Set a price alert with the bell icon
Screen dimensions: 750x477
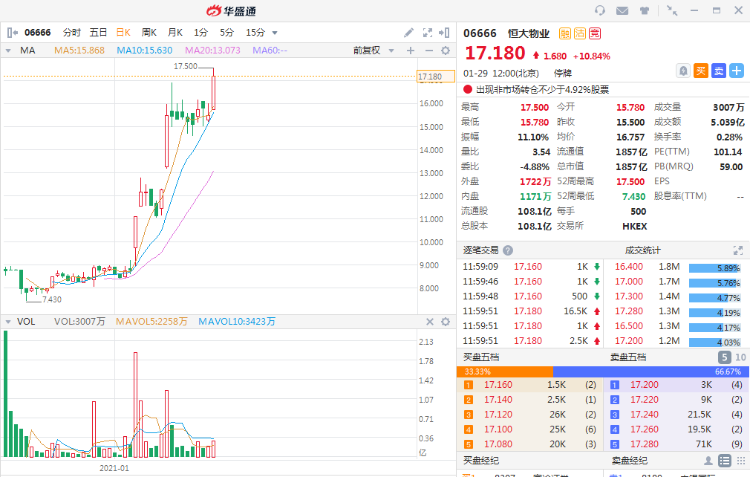[683, 71]
